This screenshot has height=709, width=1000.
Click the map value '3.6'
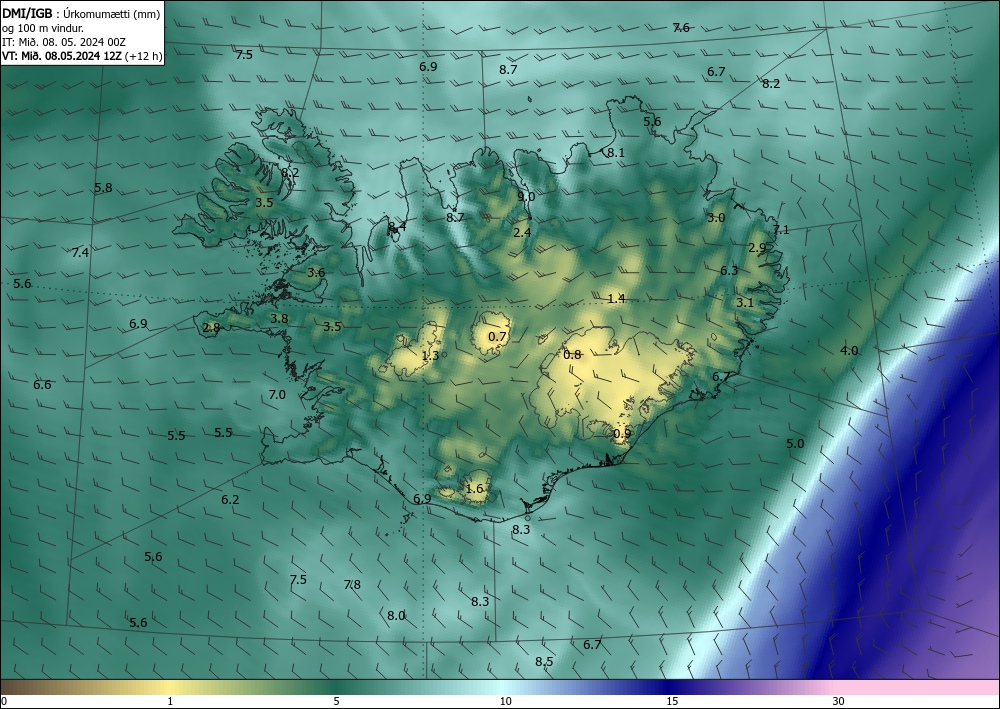pos(316,273)
